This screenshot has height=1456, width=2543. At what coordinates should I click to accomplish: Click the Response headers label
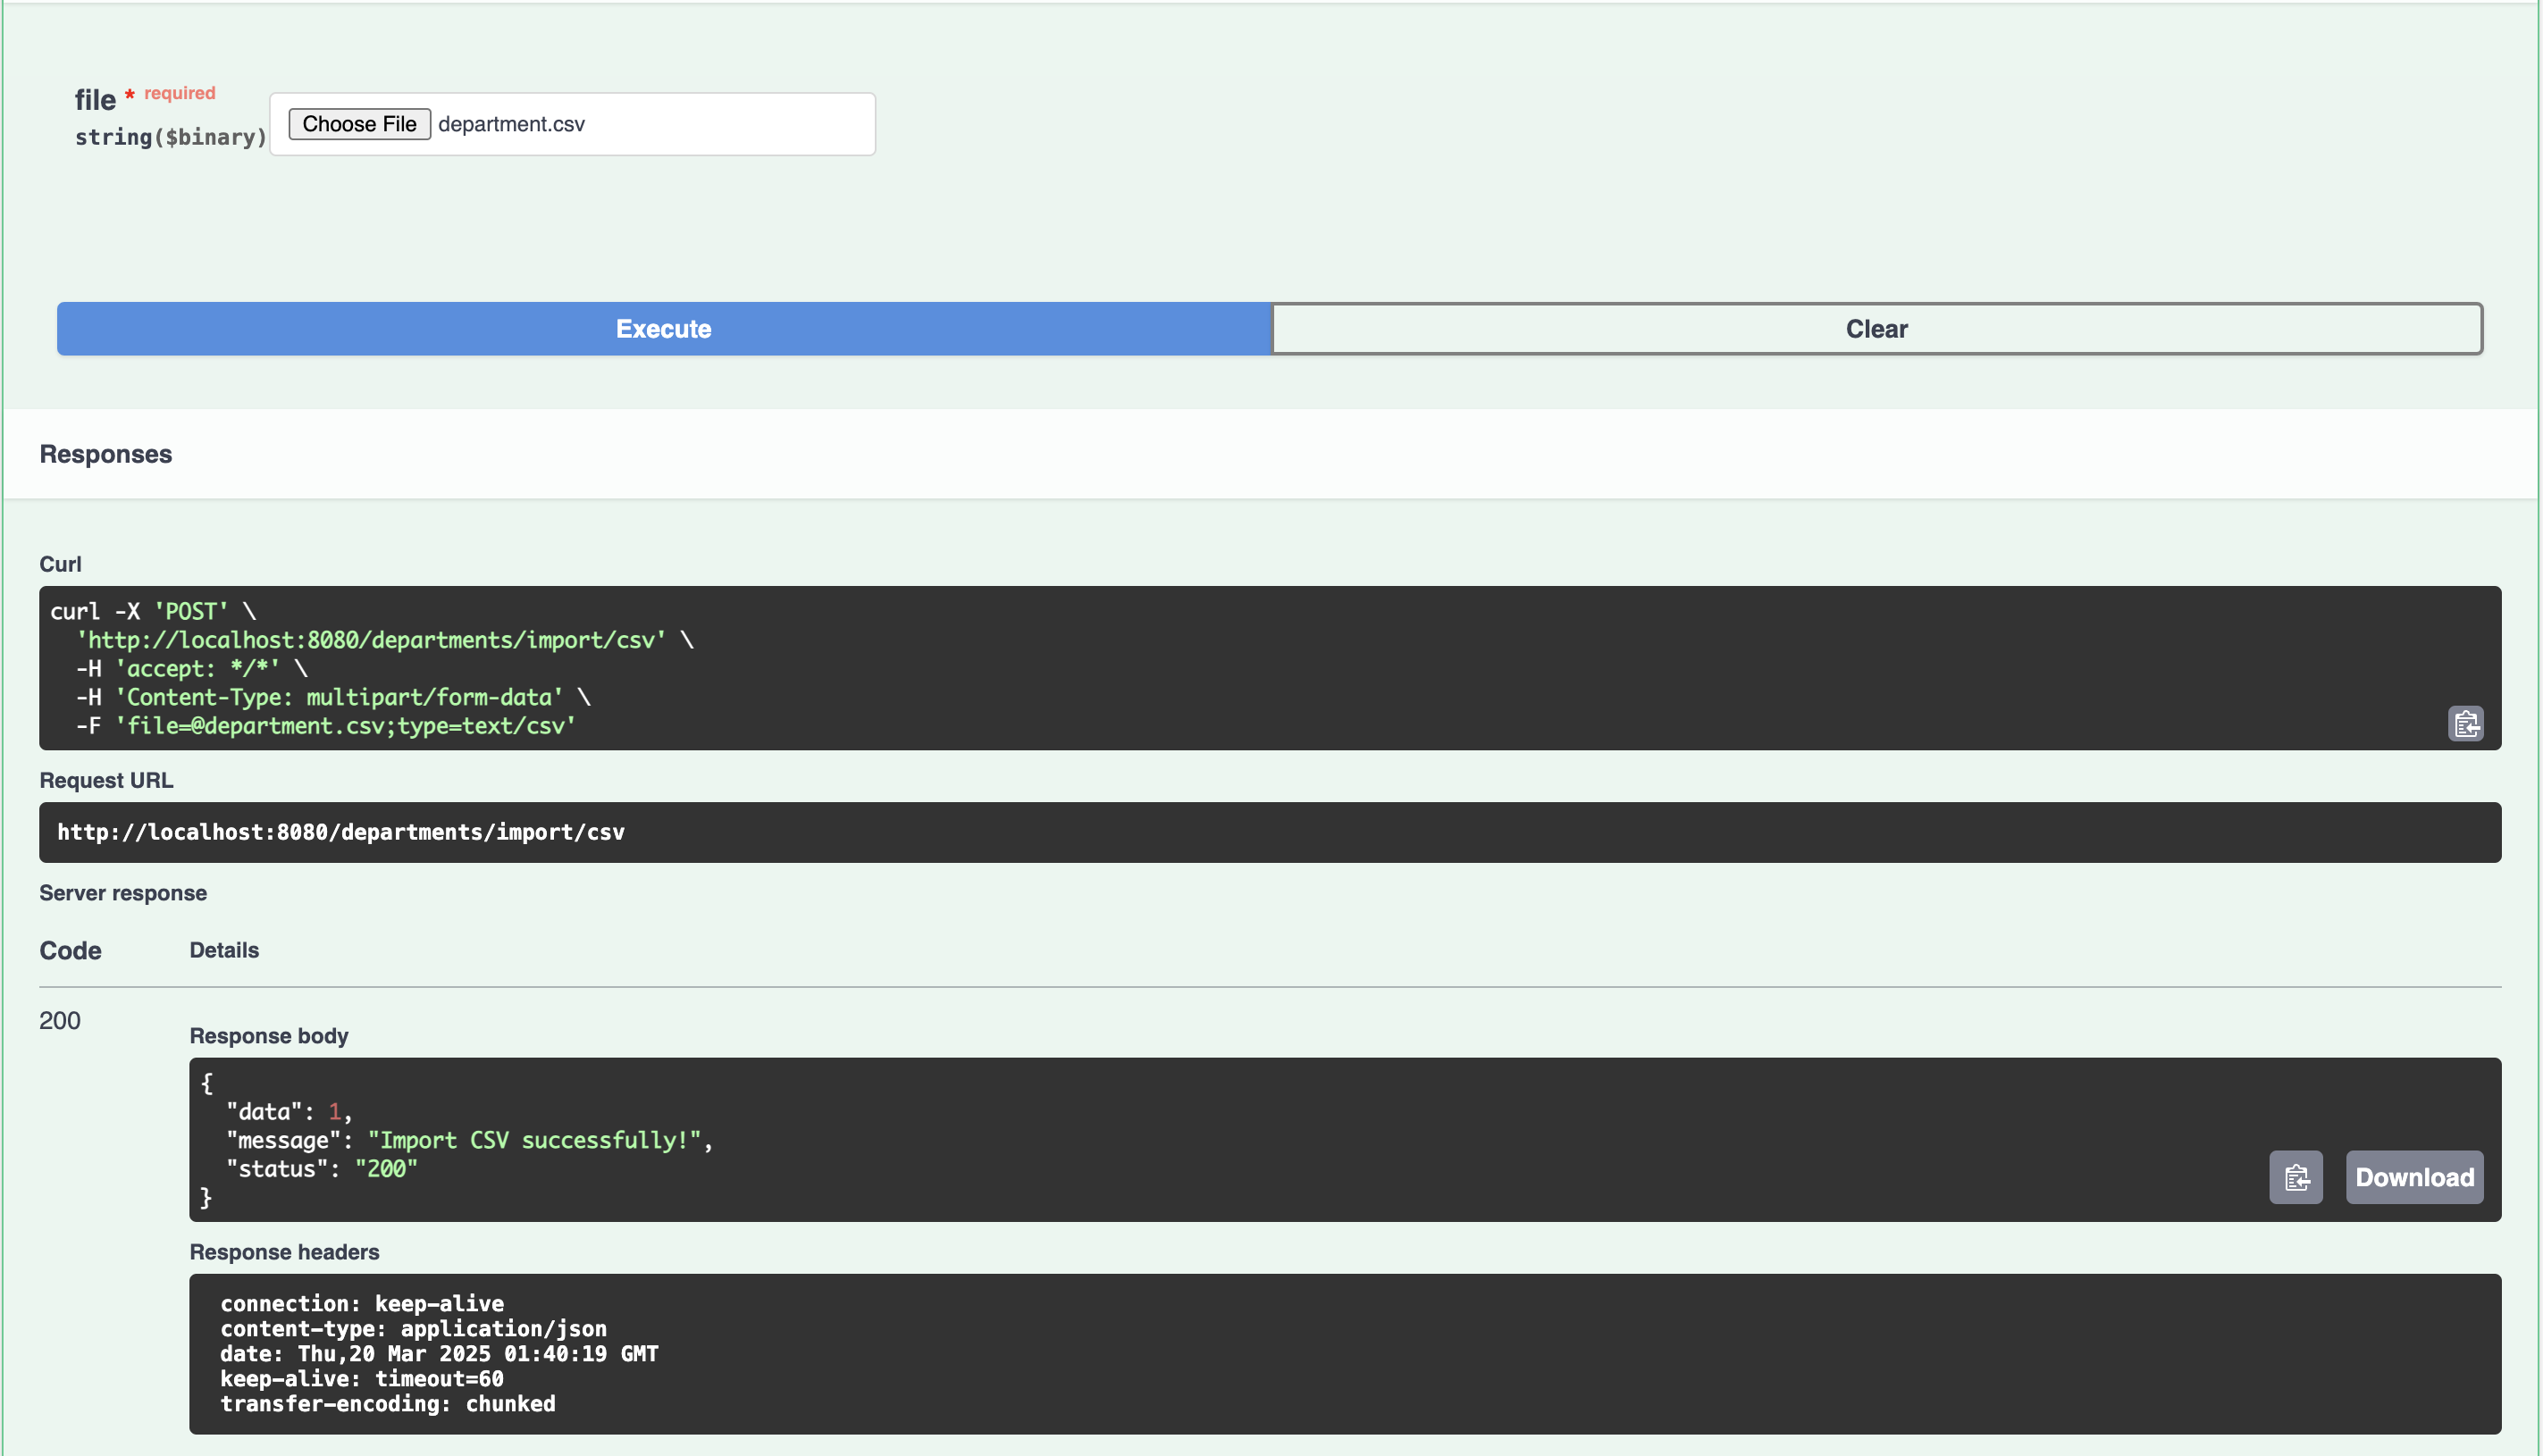[x=284, y=1252]
